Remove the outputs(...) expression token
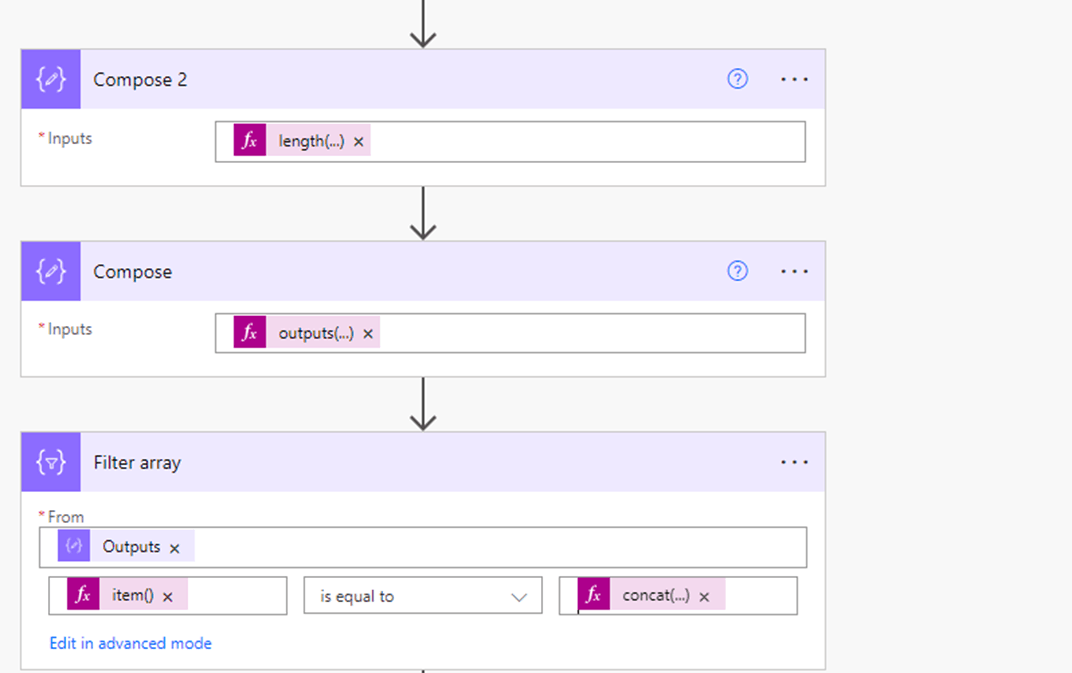This screenshot has width=1072, height=673. 368,334
